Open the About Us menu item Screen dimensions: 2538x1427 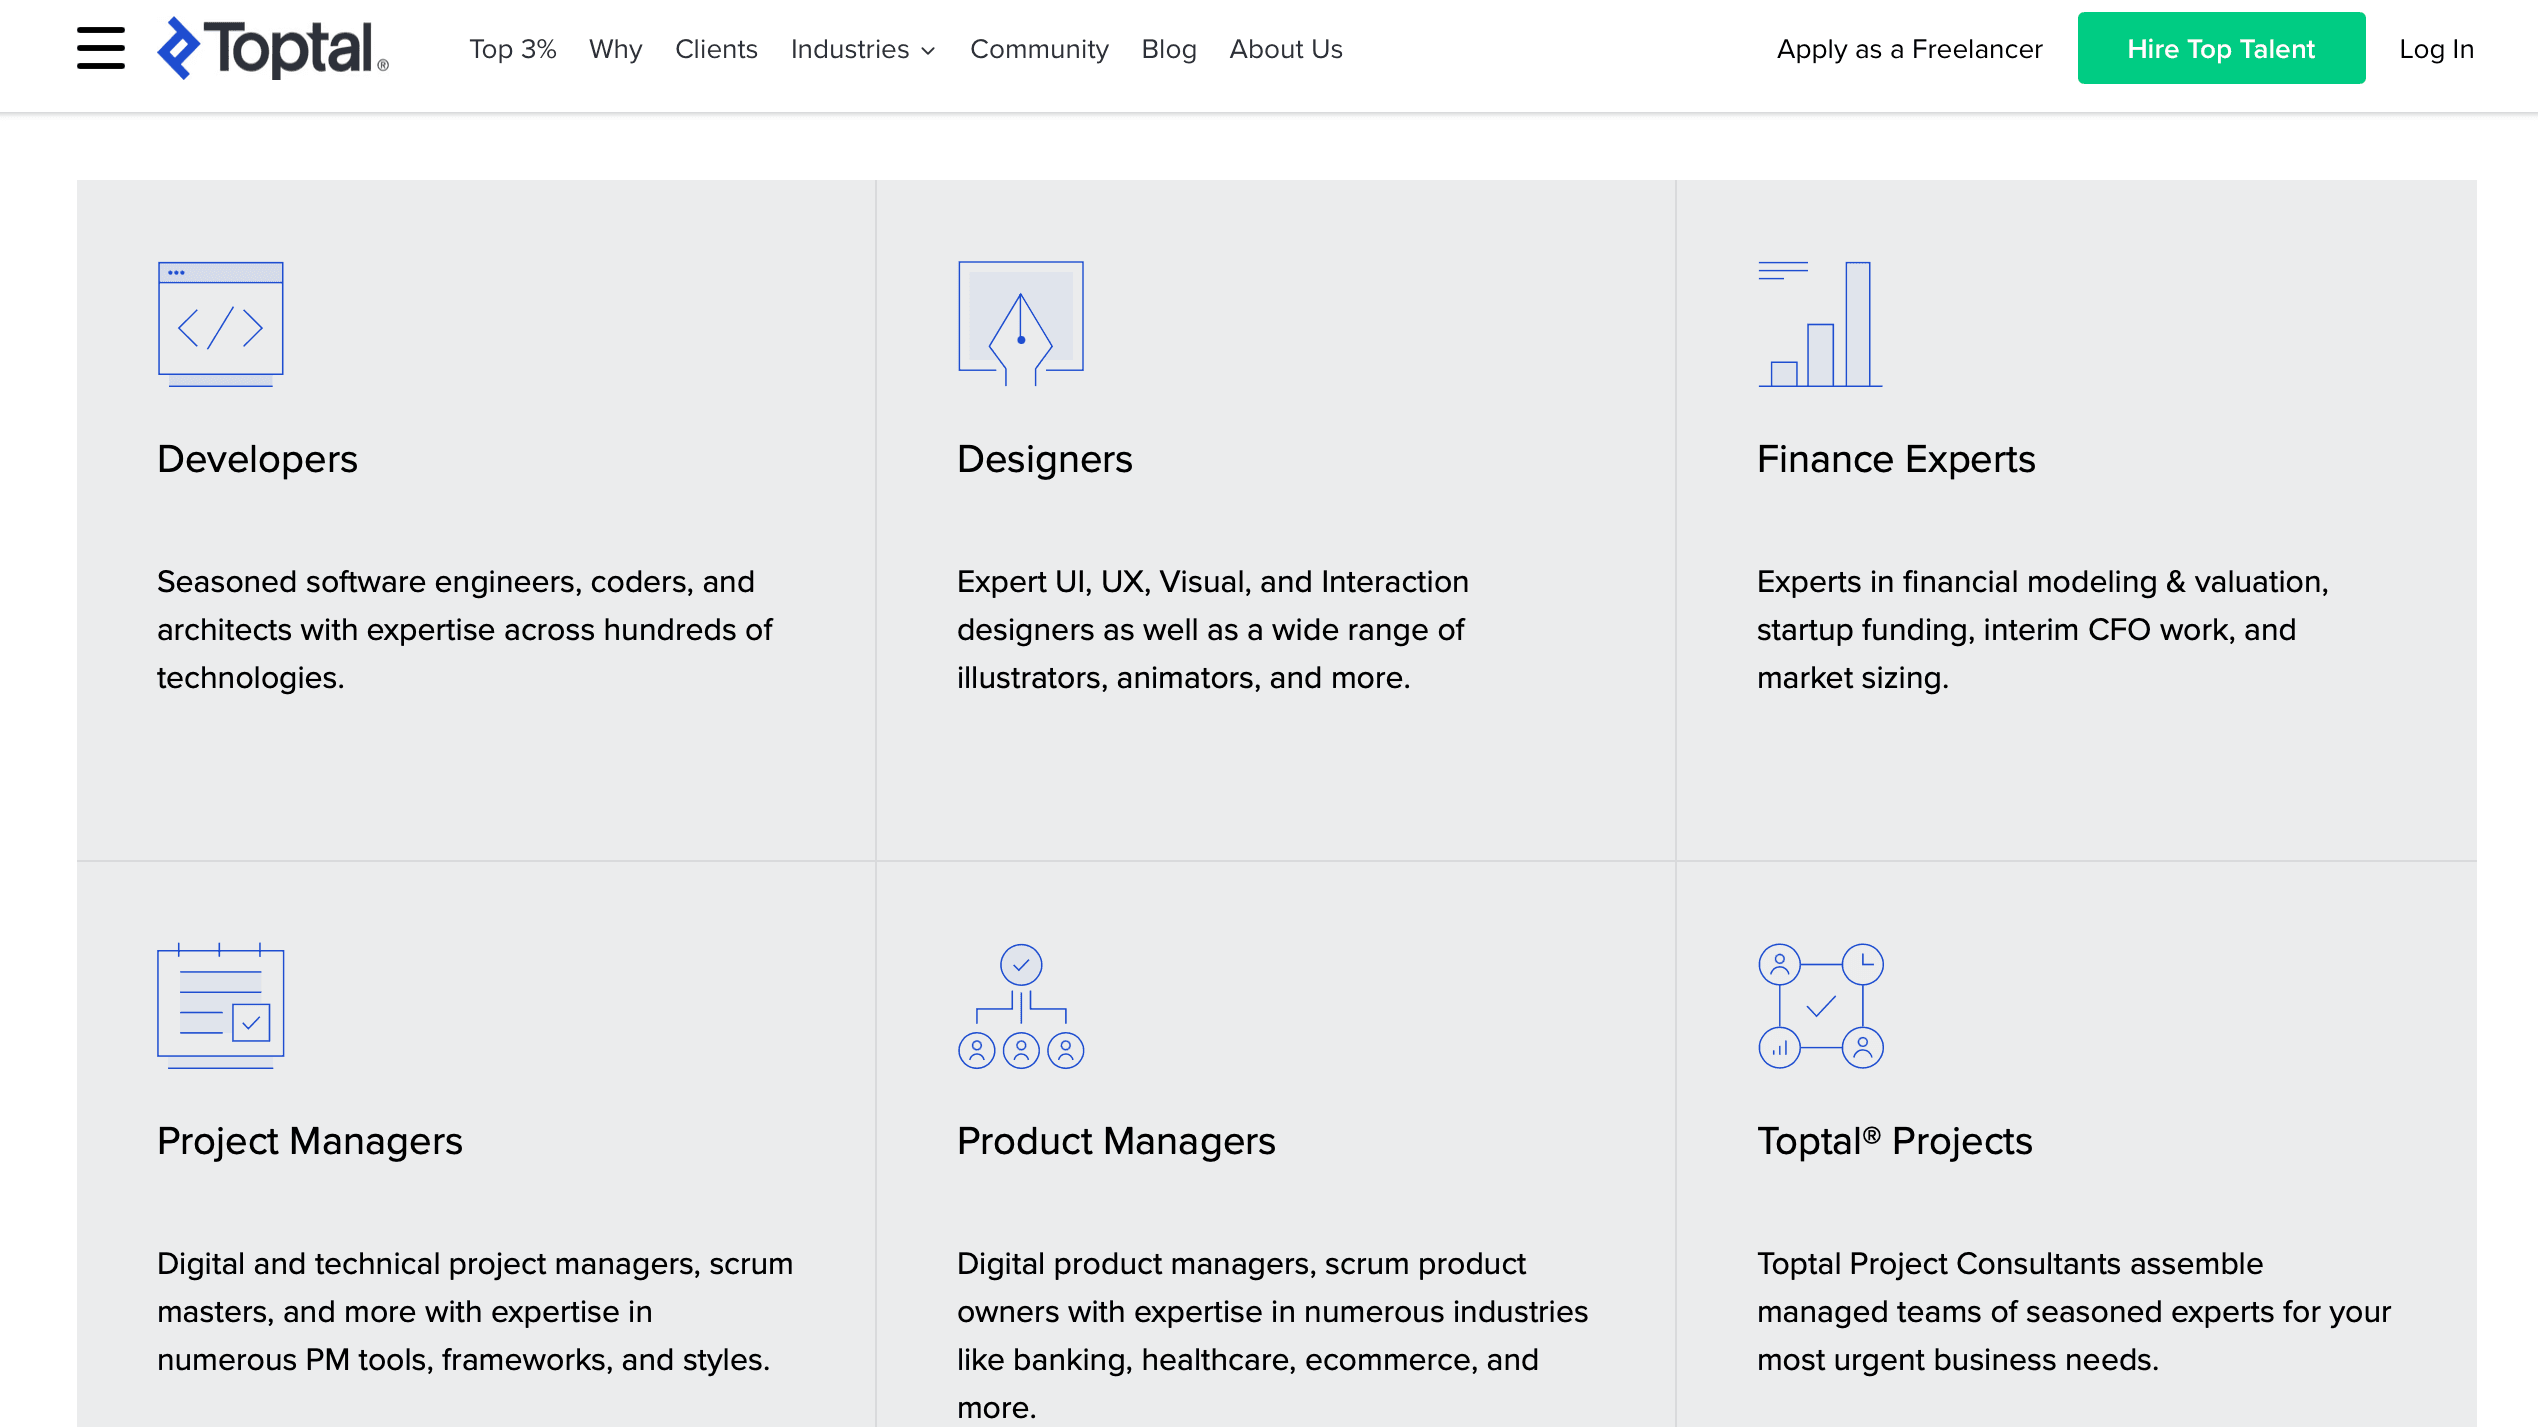(x=1286, y=48)
